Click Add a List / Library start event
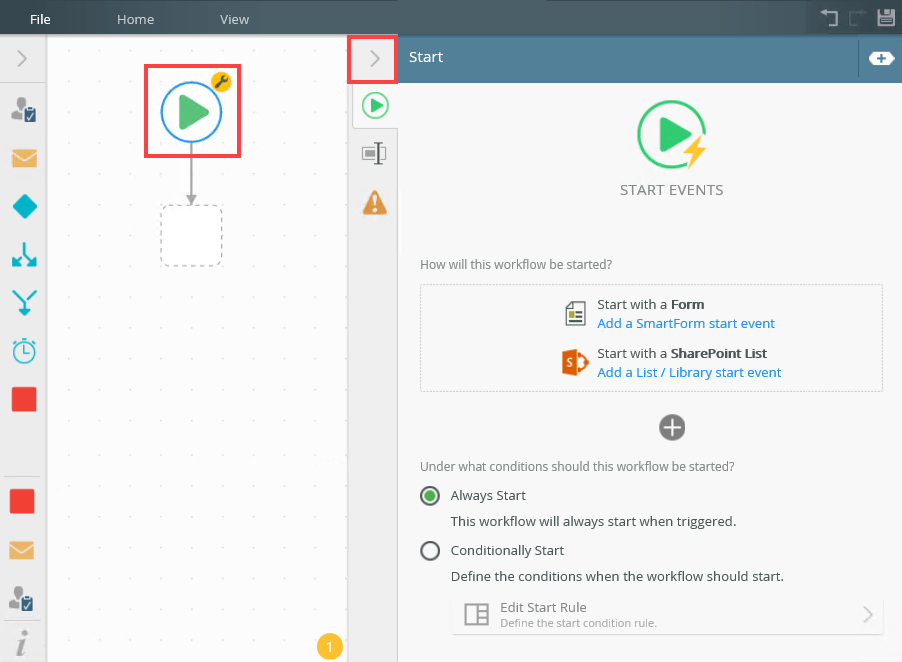This screenshot has width=902, height=662. click(x=689, y=373)
